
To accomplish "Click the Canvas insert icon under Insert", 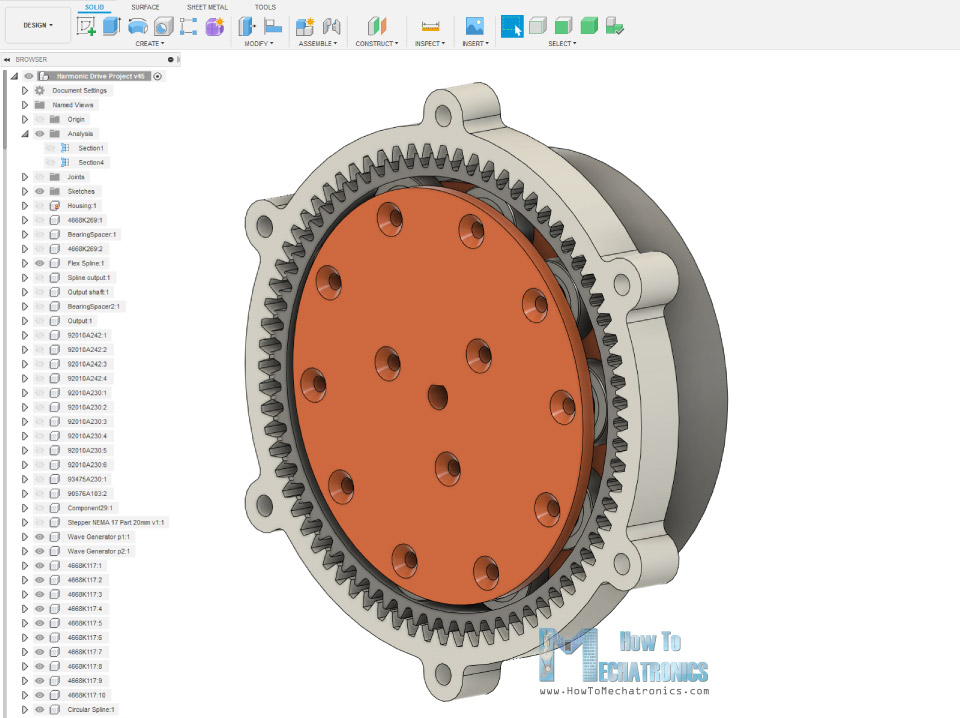I will pos(471,26).
